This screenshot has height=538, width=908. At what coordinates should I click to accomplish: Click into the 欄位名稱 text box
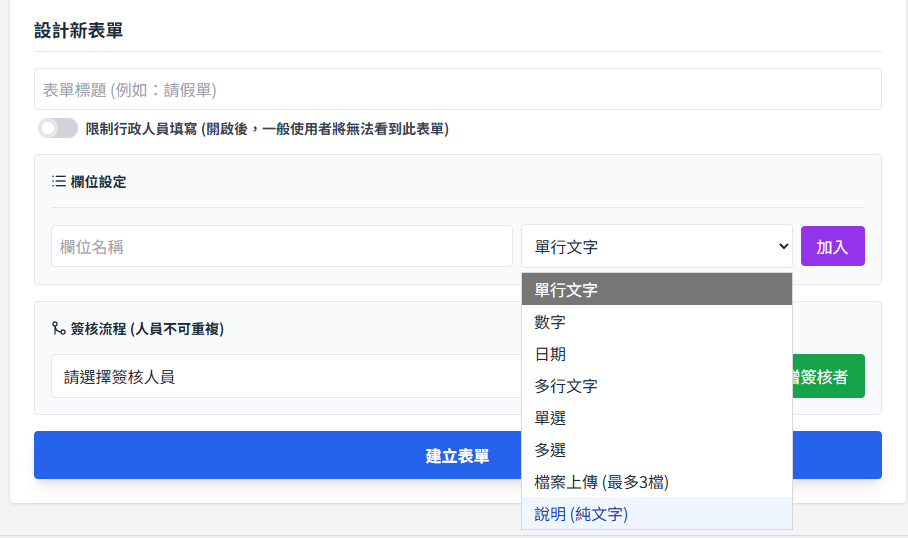click(281, 247)
